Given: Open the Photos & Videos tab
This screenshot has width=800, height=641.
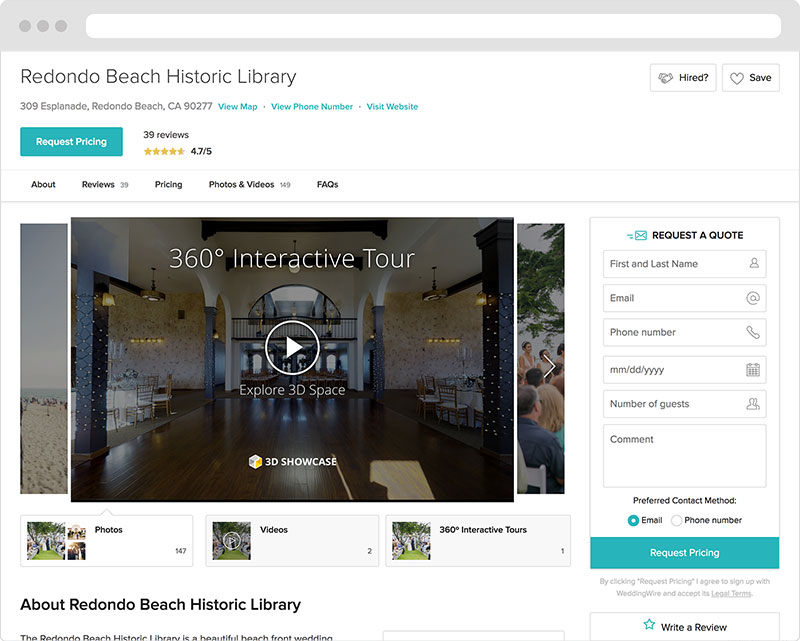Looking at the screenshot, I should point(249,184).
